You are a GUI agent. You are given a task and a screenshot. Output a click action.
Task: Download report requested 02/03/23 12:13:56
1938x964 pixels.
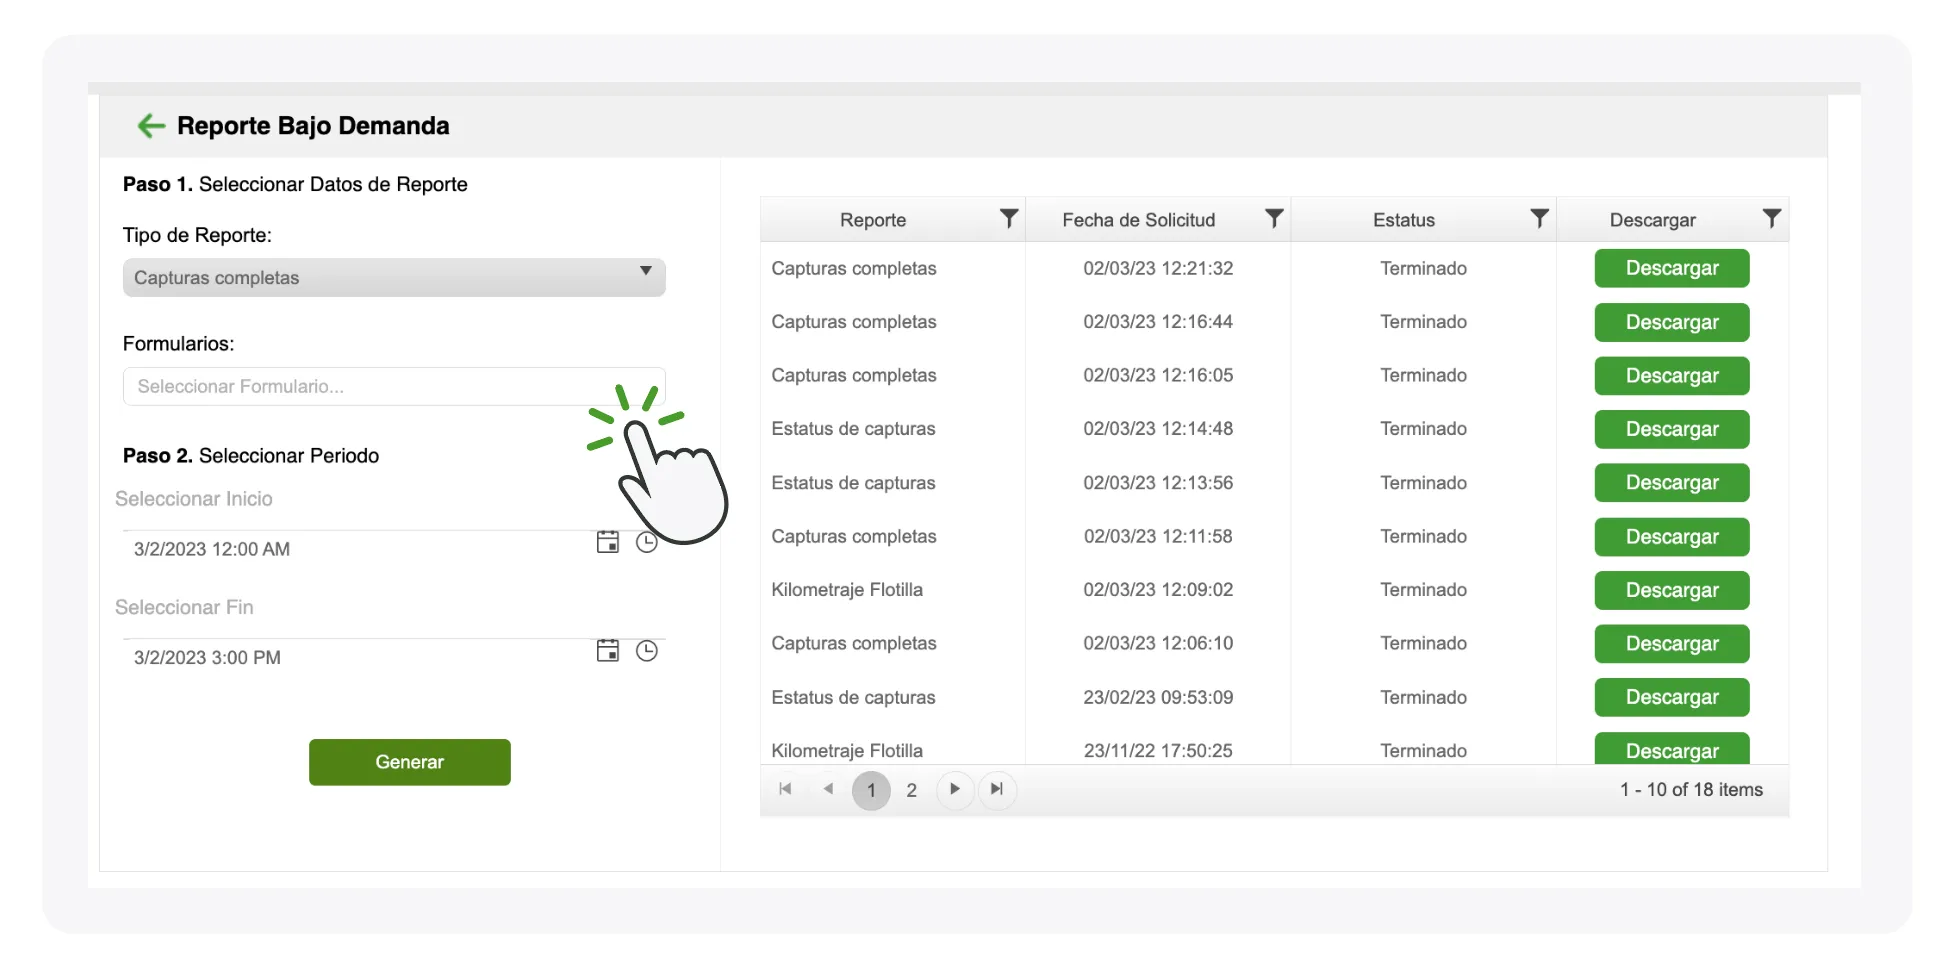[1672, 483]
